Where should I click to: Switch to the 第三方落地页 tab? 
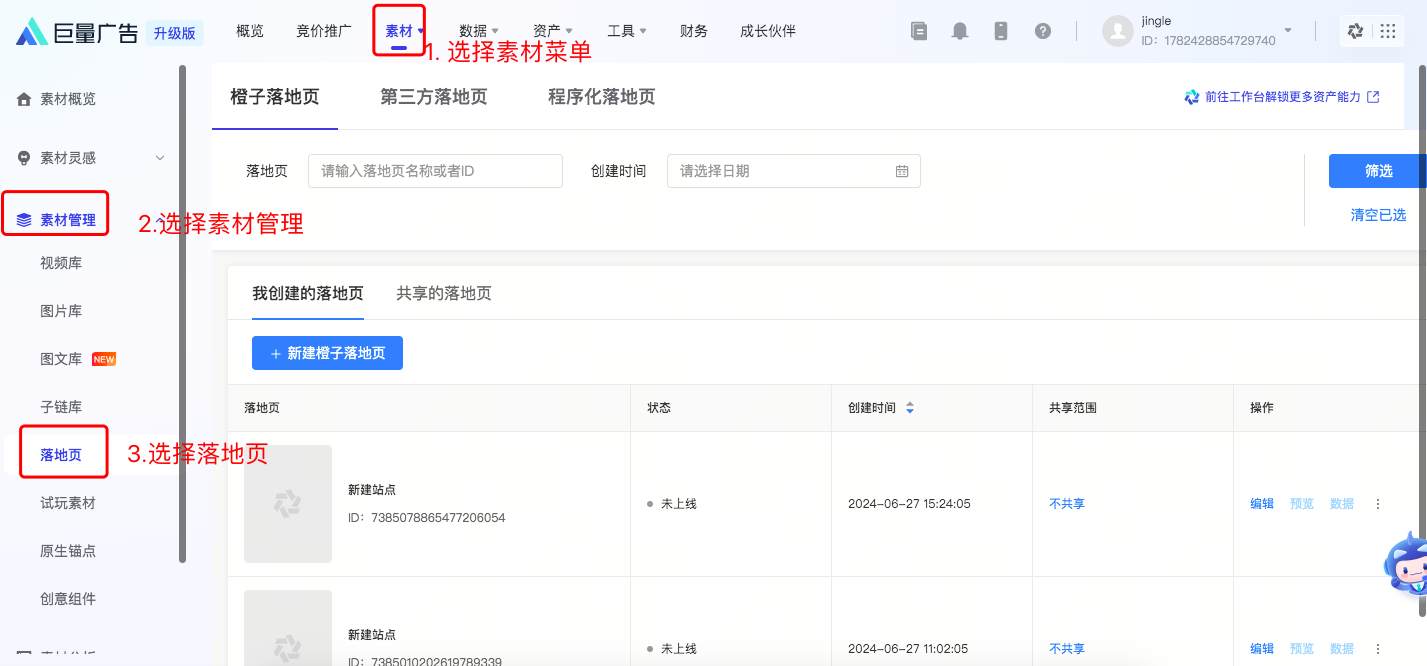tap(433, 97)
